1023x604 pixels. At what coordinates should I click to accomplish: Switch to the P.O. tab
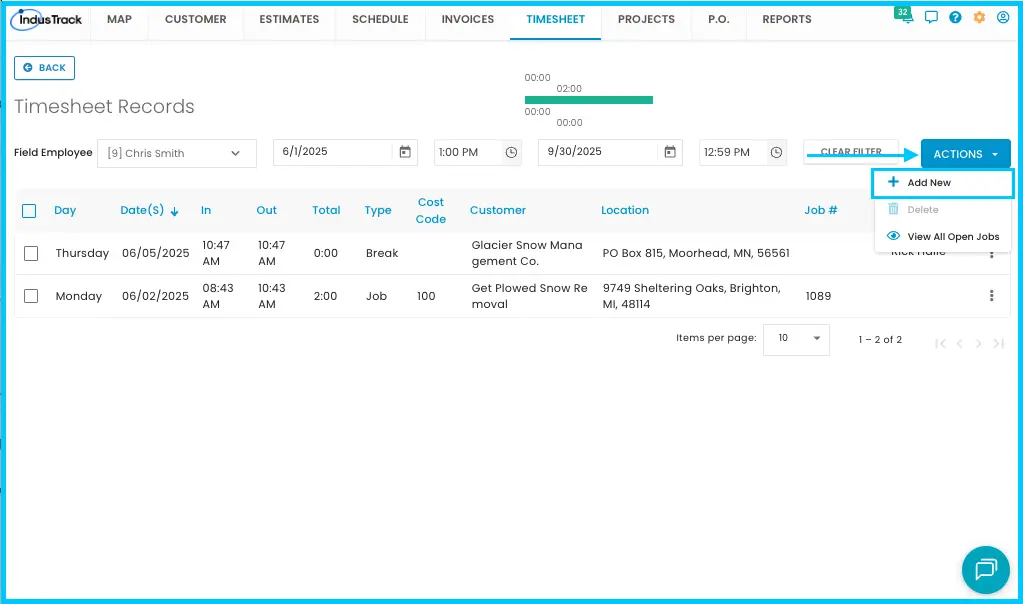[x=719, y=20]
